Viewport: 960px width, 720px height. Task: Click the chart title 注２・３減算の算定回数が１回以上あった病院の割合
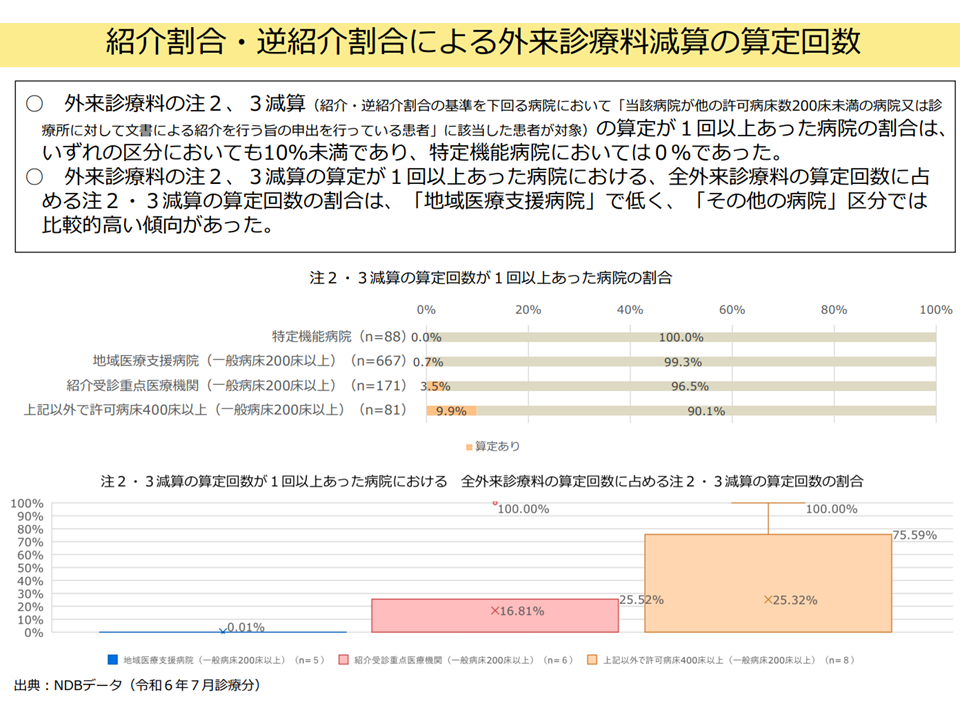[x=490, y=278]
